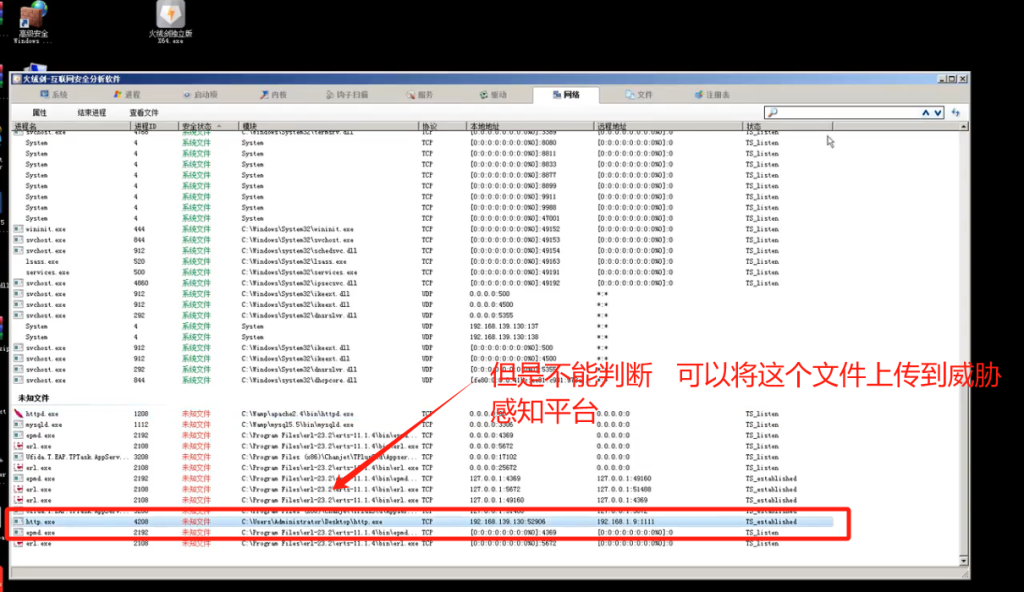Click scrollbar up arrow in list
Viewport: 1024px width, 592px height.
[x=963, y=126]
